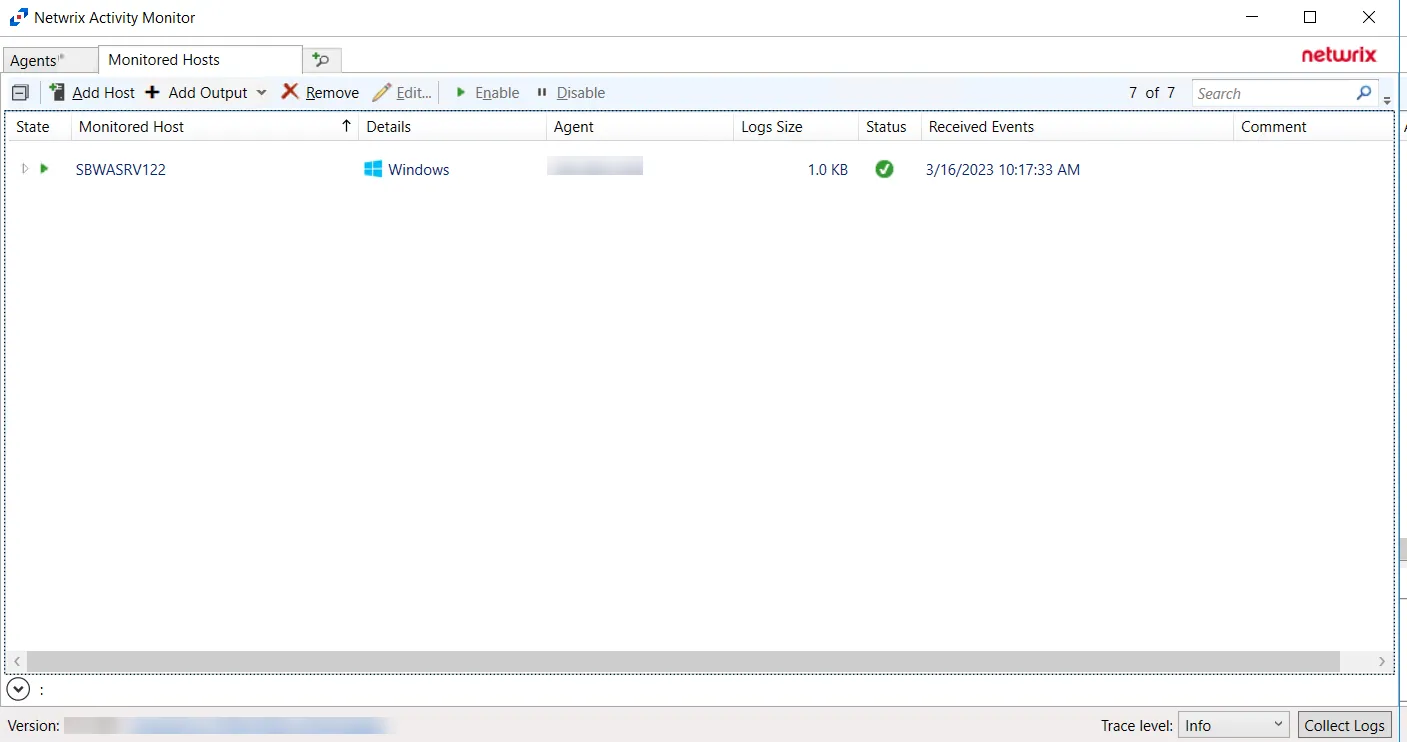Click the Edit... pencil button

[x=402, y=93]
